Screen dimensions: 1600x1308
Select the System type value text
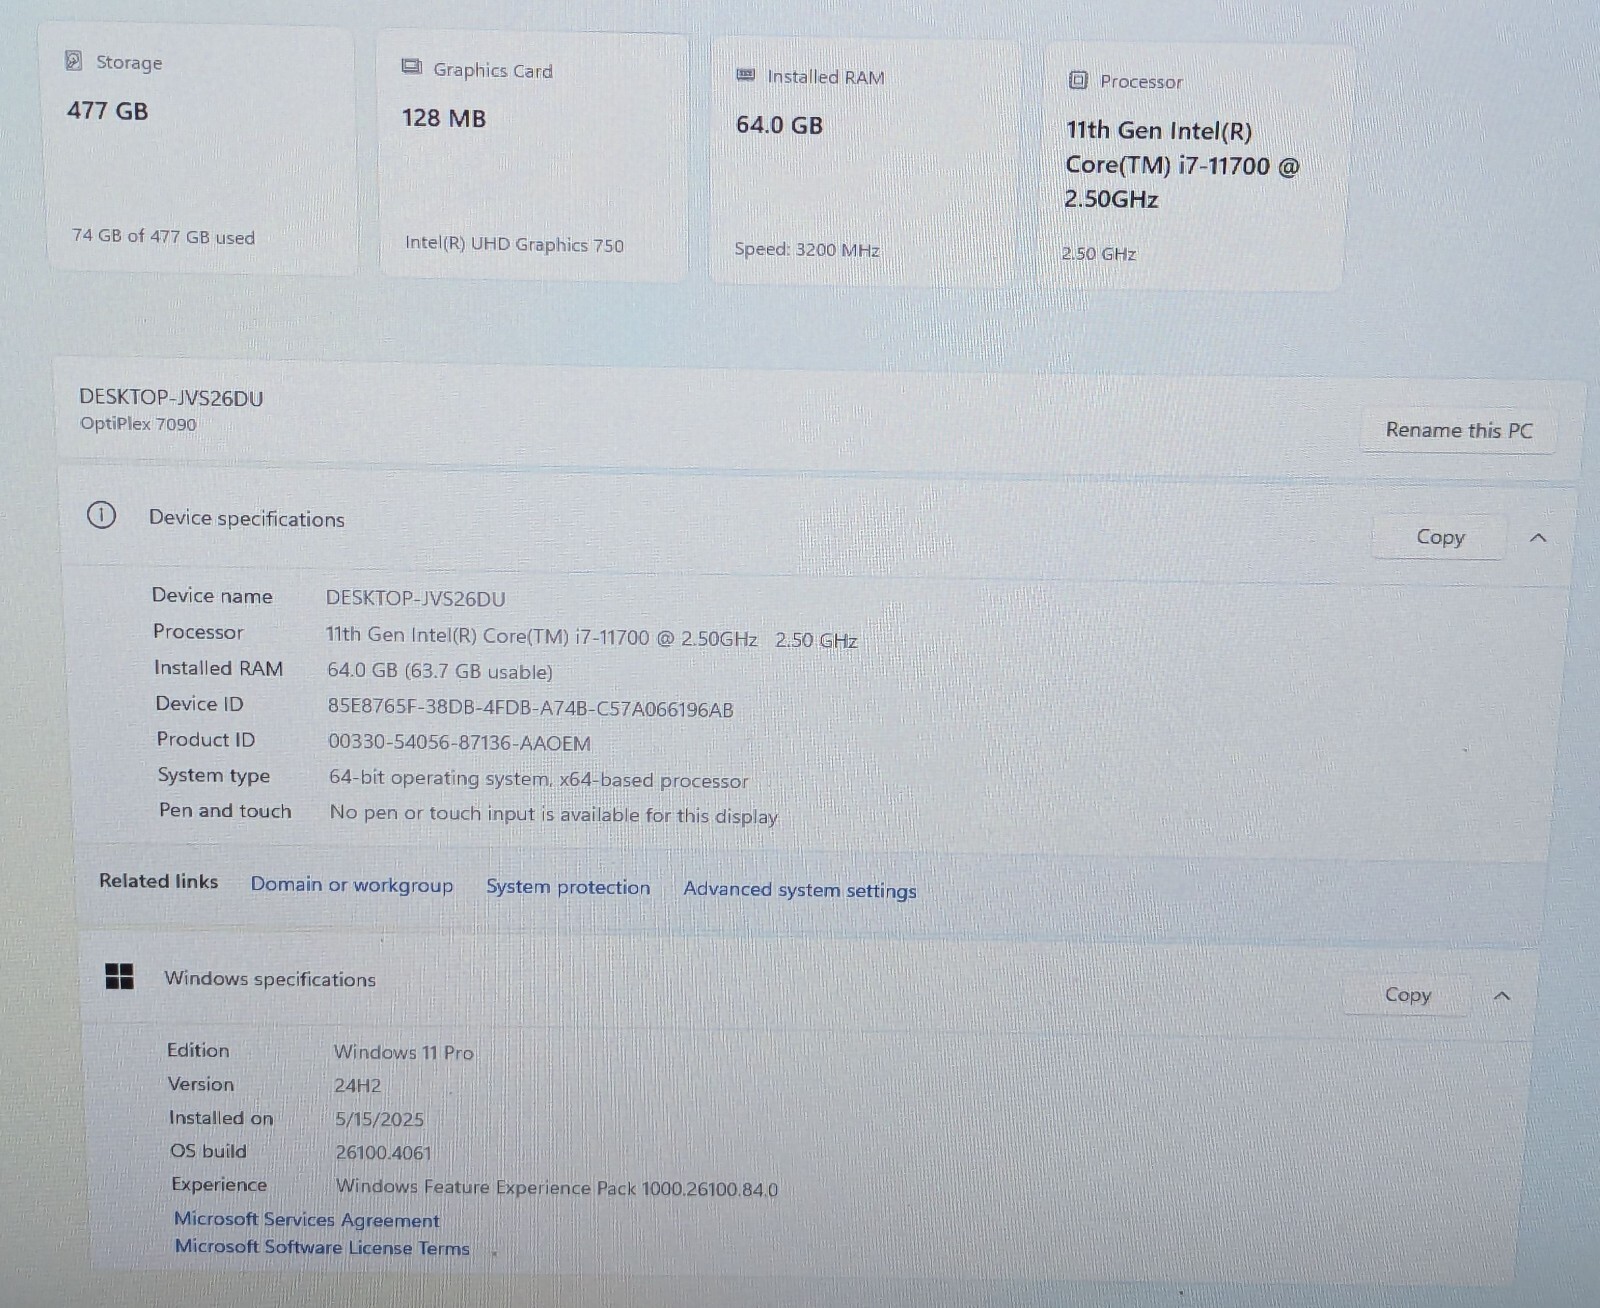[539, 779]
